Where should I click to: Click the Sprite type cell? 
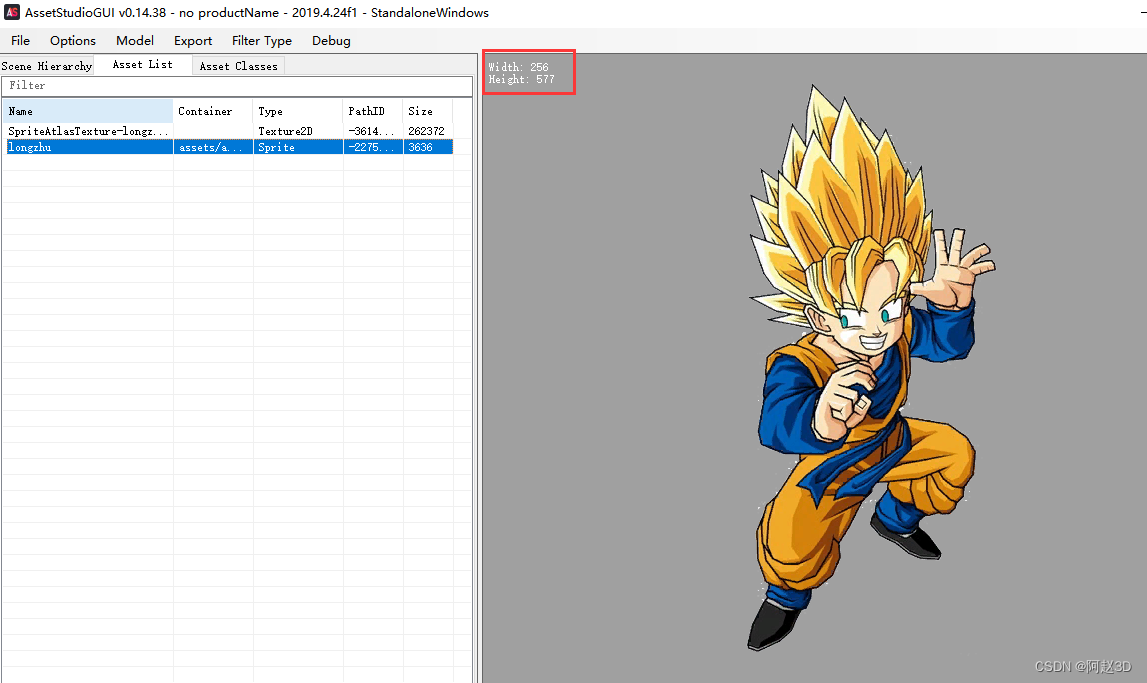coord(298,147)
